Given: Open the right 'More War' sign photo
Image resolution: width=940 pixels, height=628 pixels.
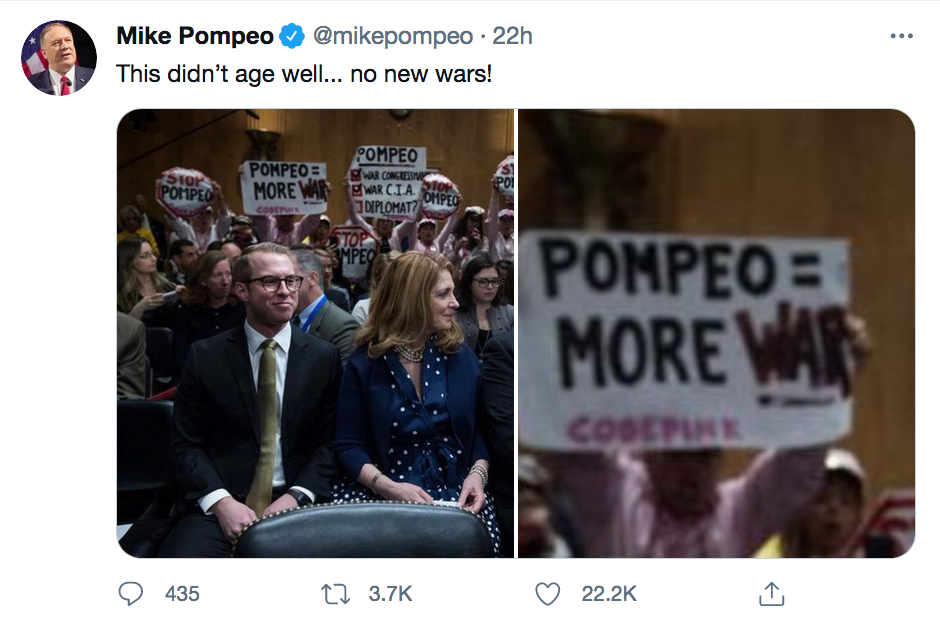Looking at the screenshot, I should (x=716, y=333).
